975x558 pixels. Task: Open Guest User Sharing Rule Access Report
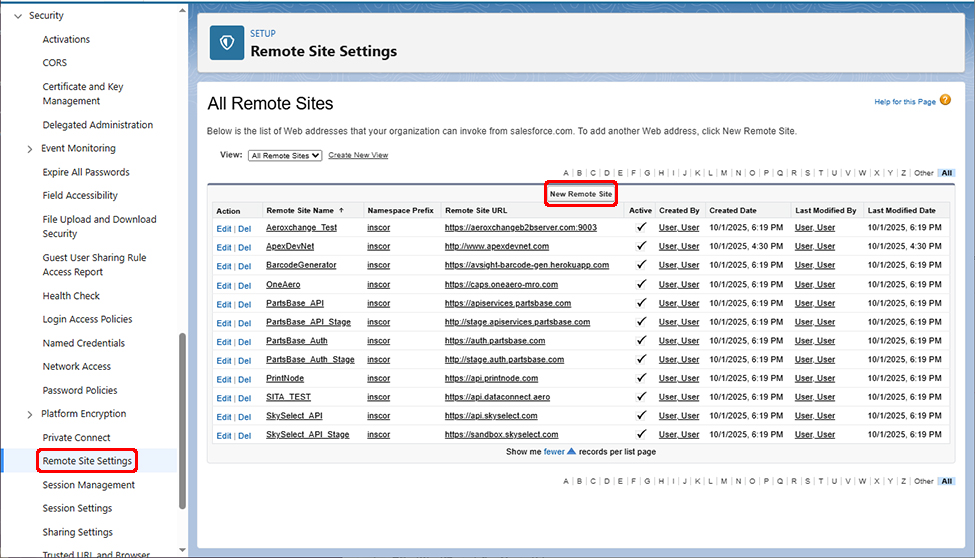coord(95,264)
